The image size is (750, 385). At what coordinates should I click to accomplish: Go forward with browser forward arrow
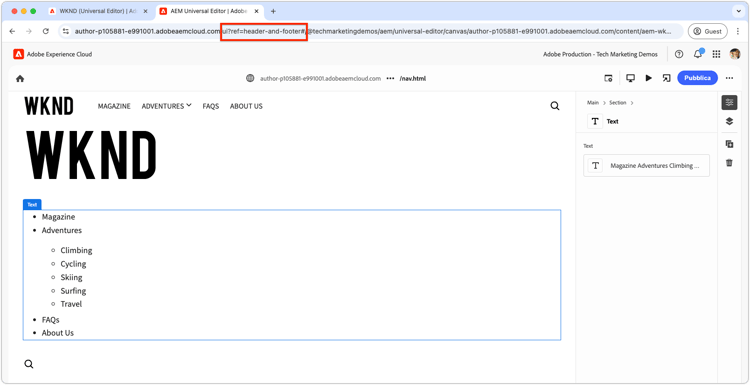pos(29,31)
